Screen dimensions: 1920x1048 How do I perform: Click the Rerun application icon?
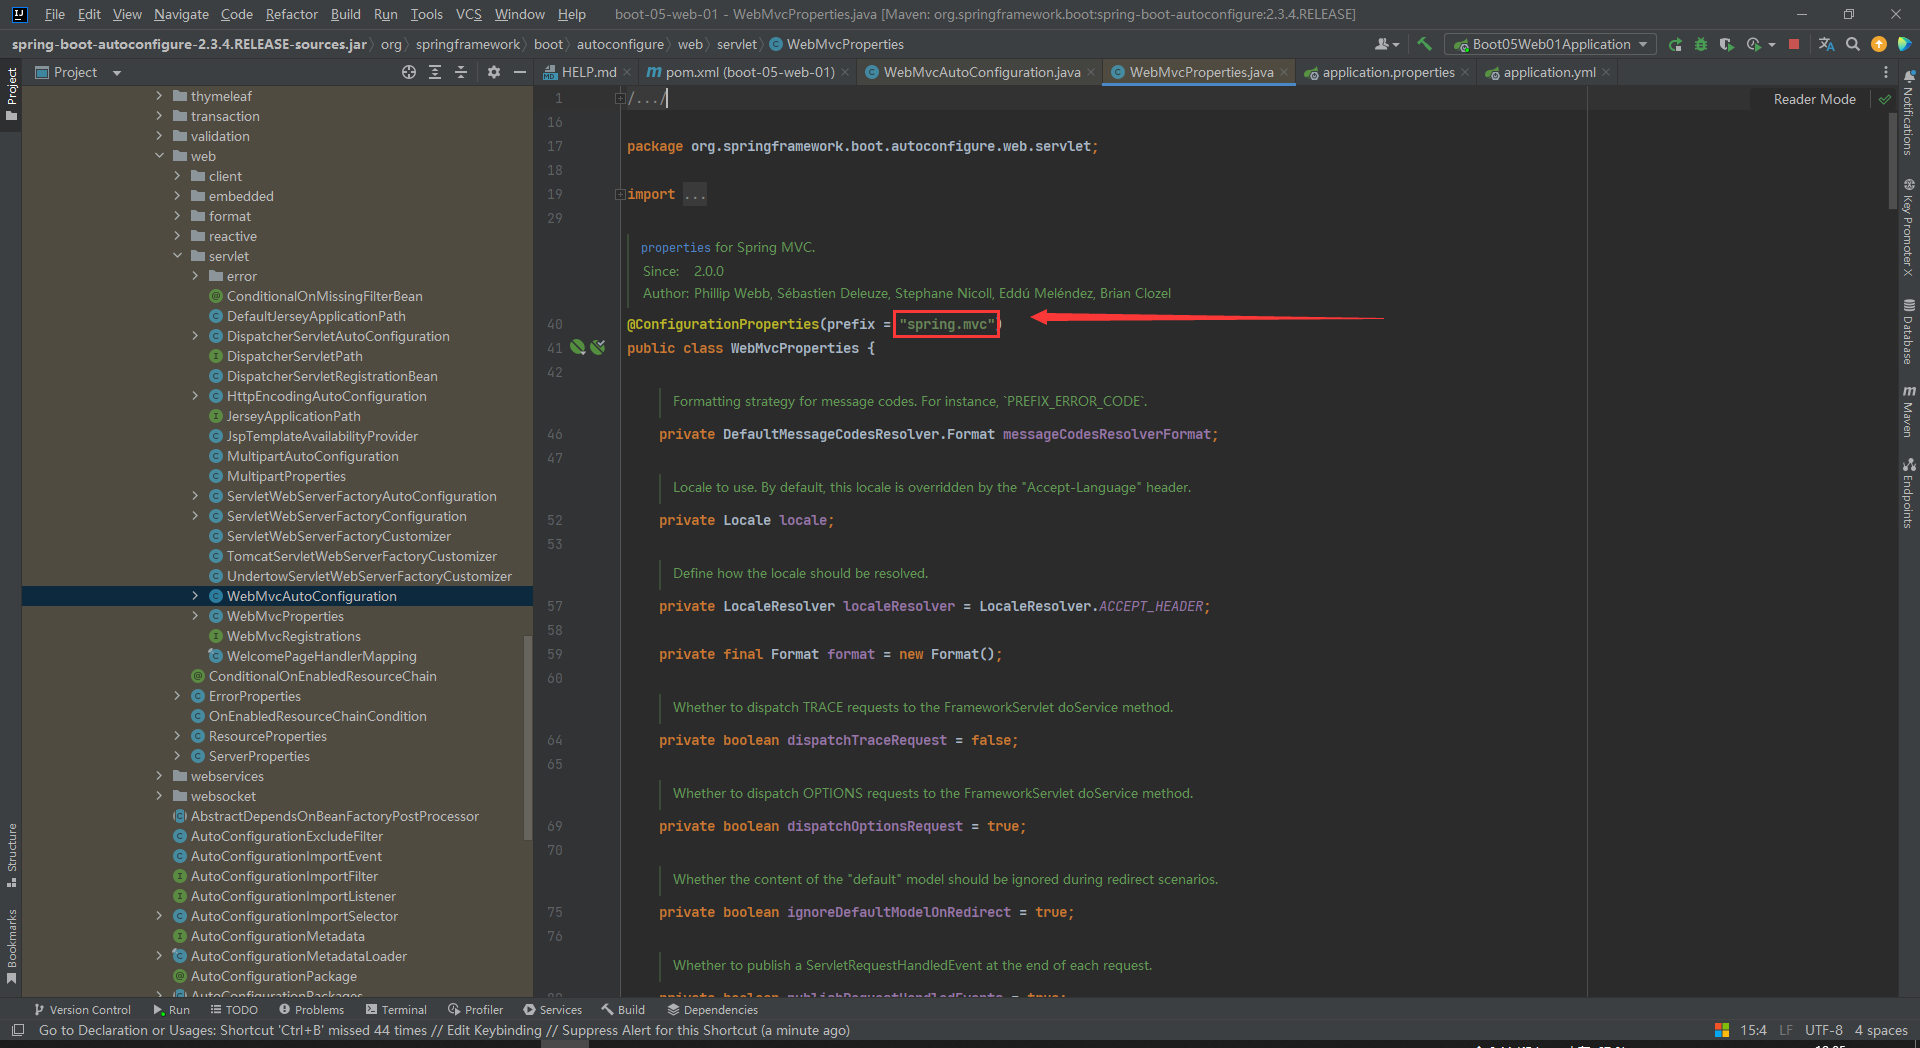(x=1675, y=44)
